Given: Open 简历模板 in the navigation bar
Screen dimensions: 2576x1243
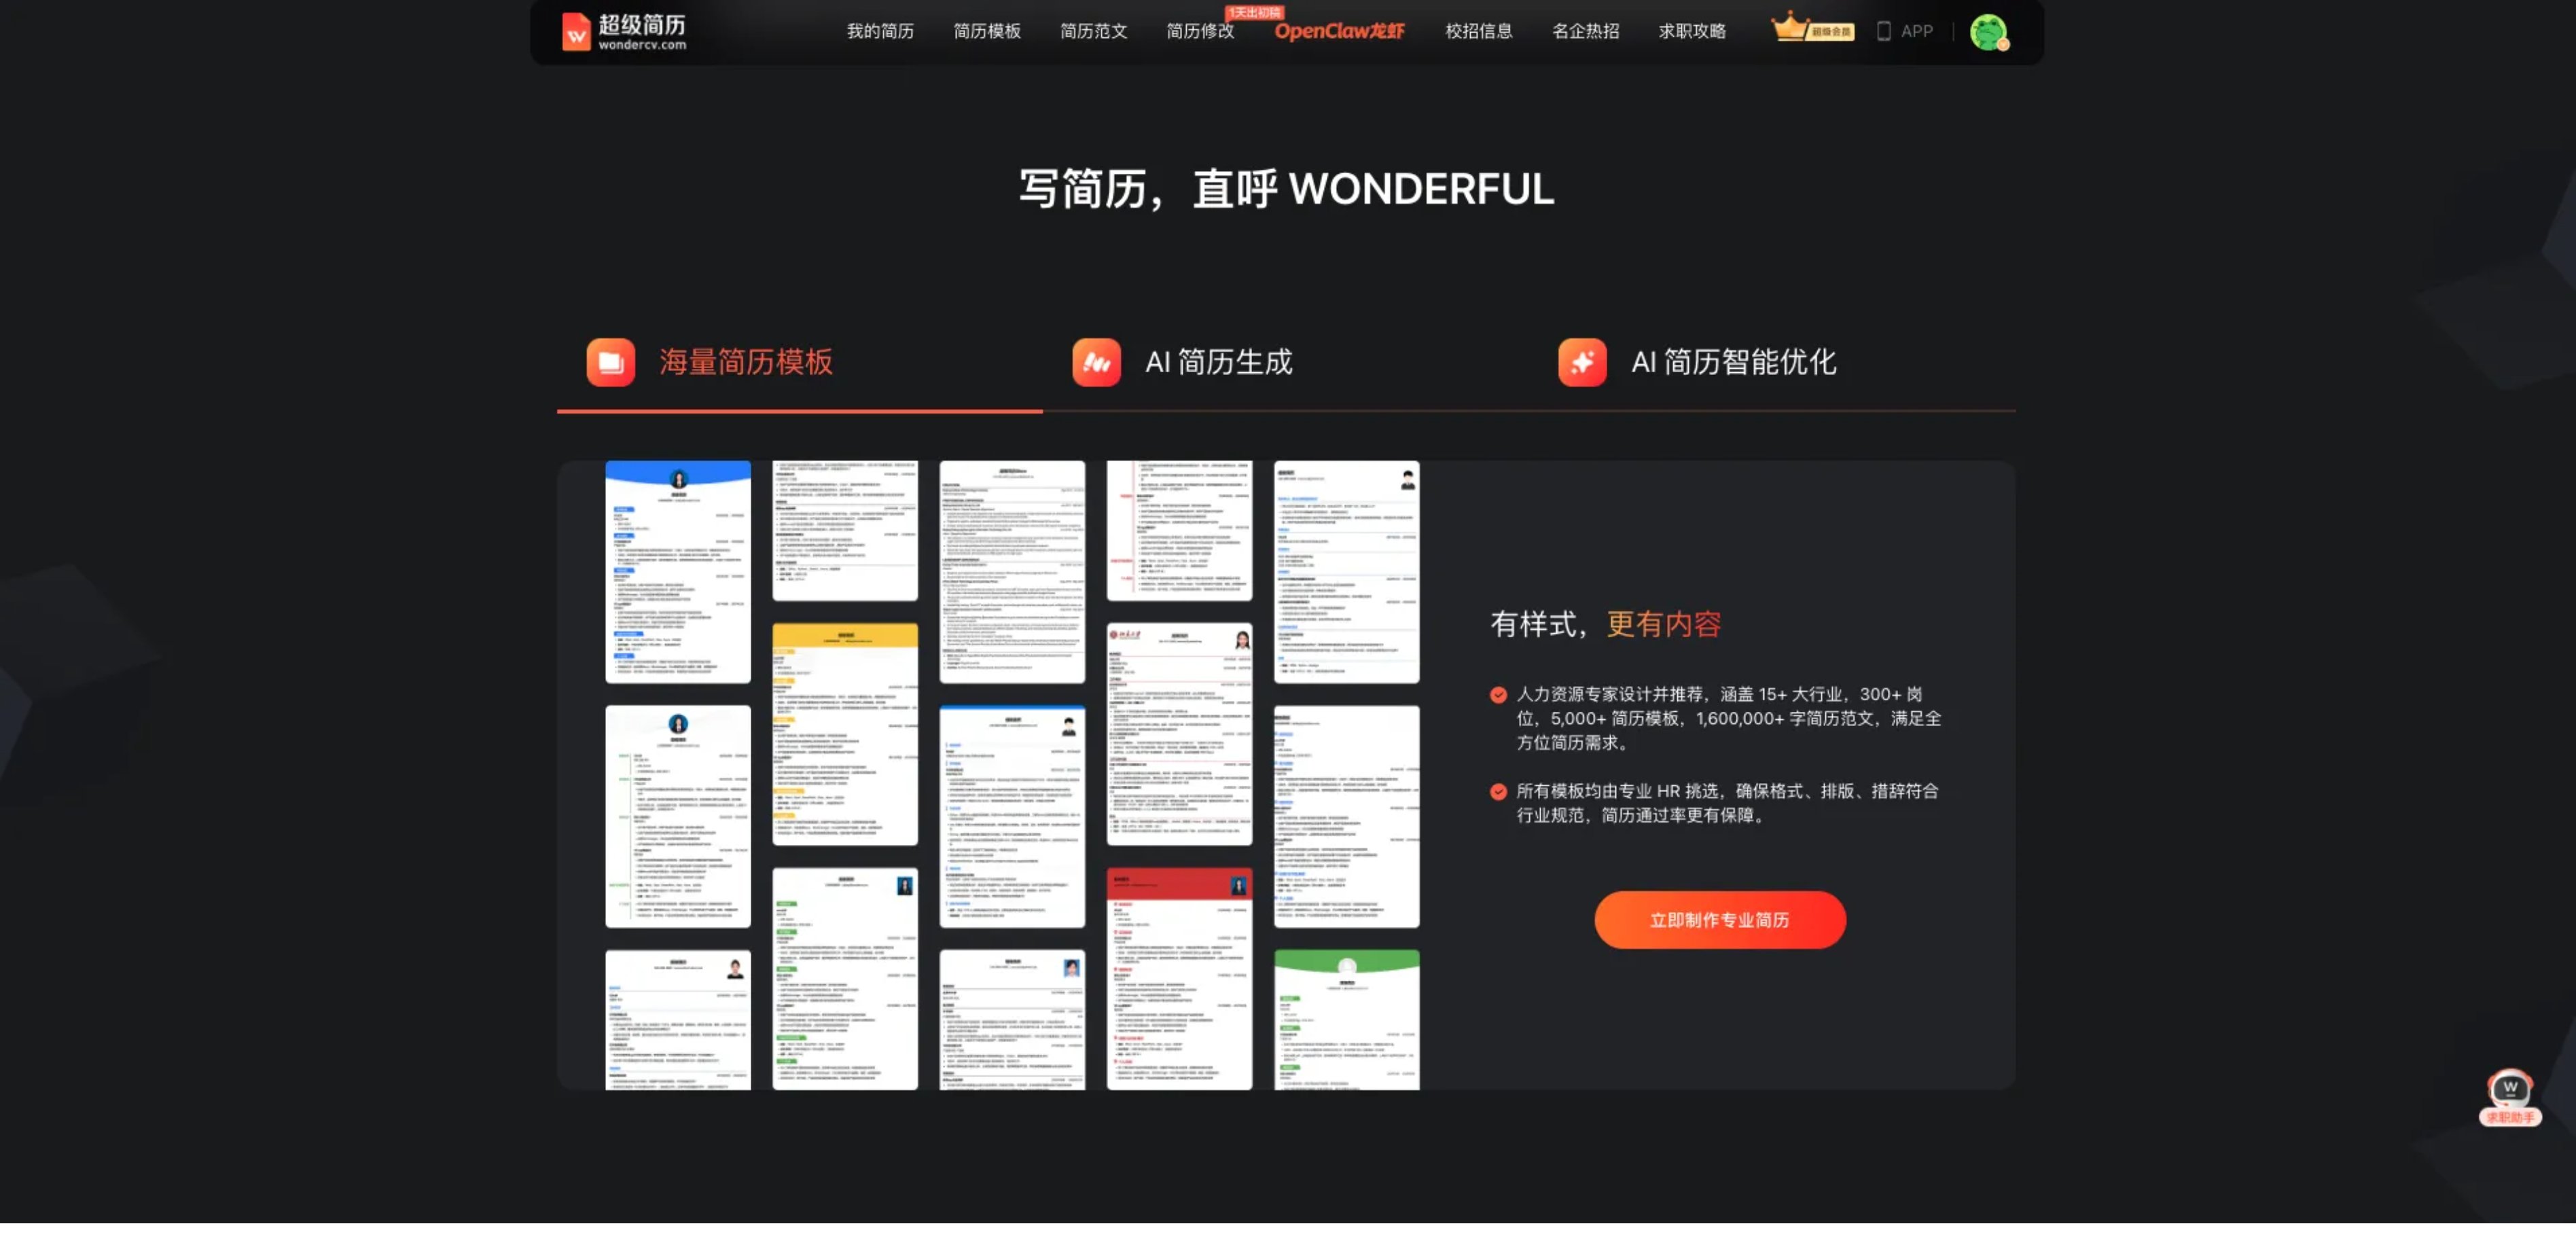Looking at the screenshot, I should tap(987, 31).
